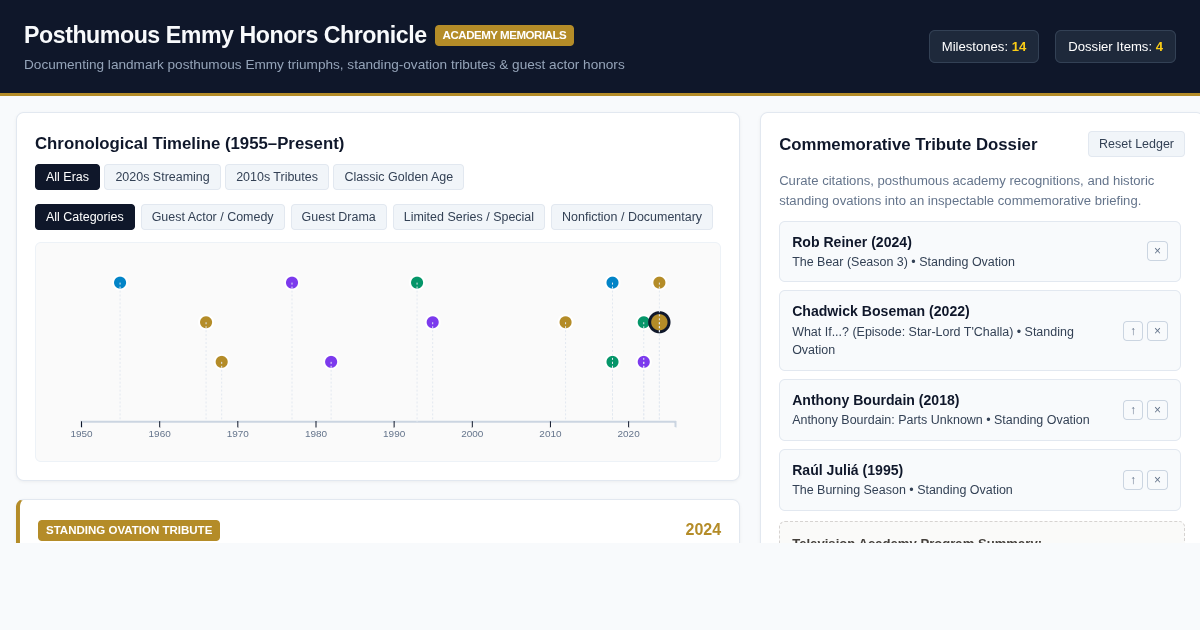Move Anthony Bourdain entry up
The height and width of the screenshot is (630, 1200).
click(1133, 410)
